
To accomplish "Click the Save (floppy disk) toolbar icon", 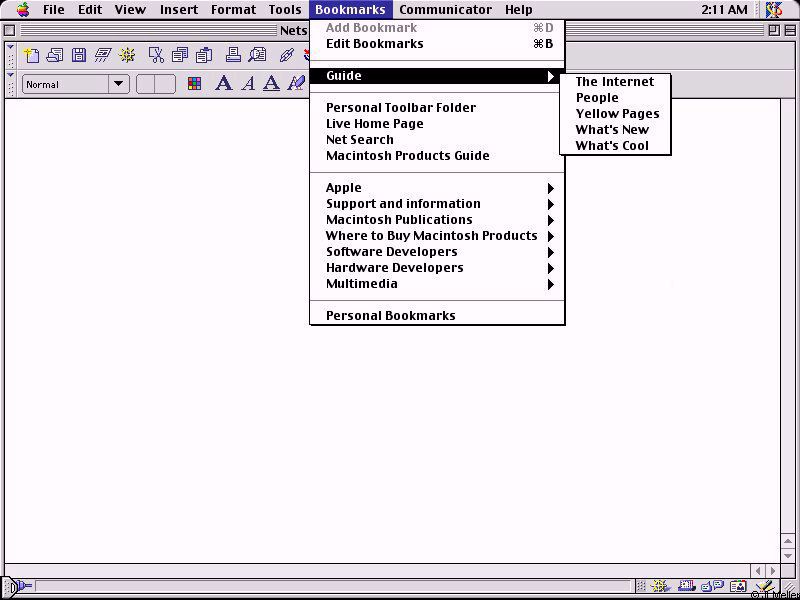I will point(79,55).
